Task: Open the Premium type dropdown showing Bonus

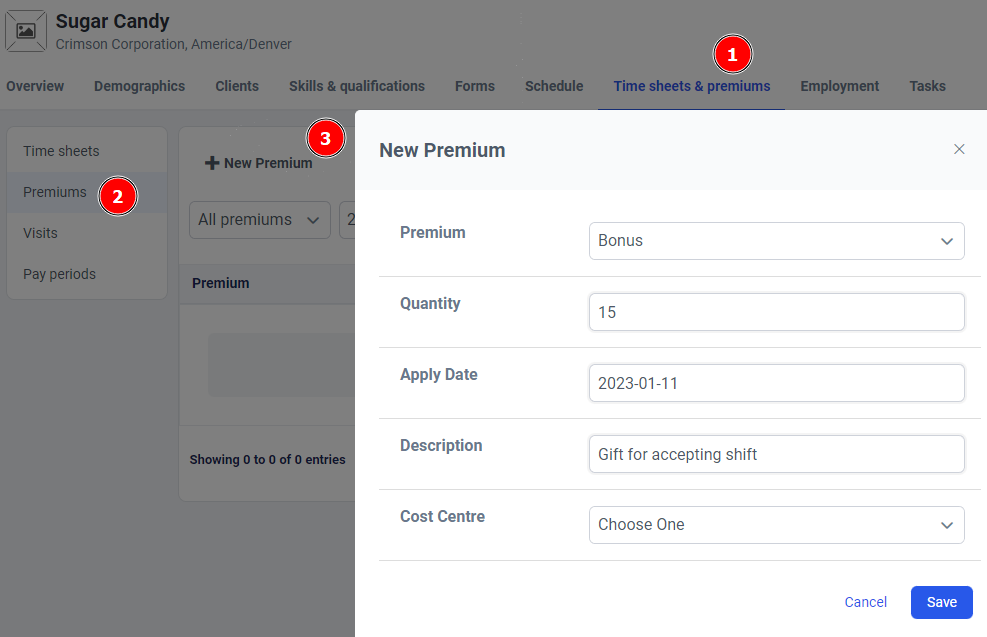Action: pyautogui.click(x=776, y=241)
